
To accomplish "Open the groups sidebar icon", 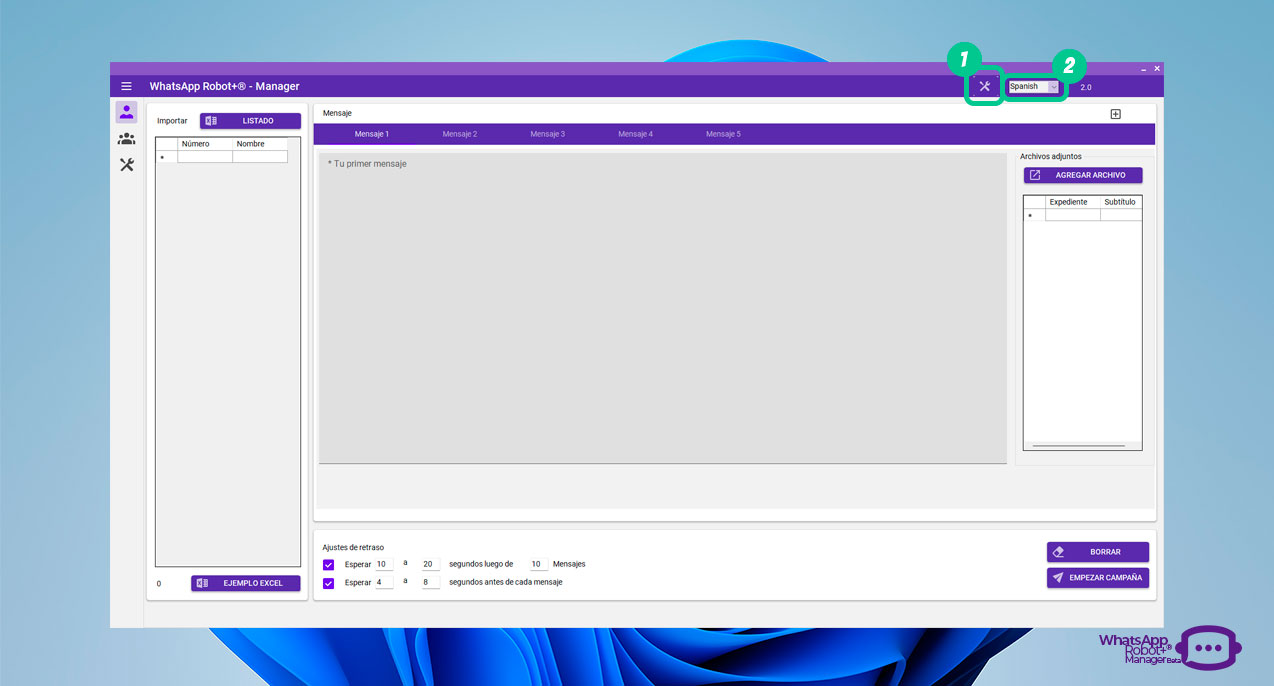I will pyautogui.click(x=126, y=139).
